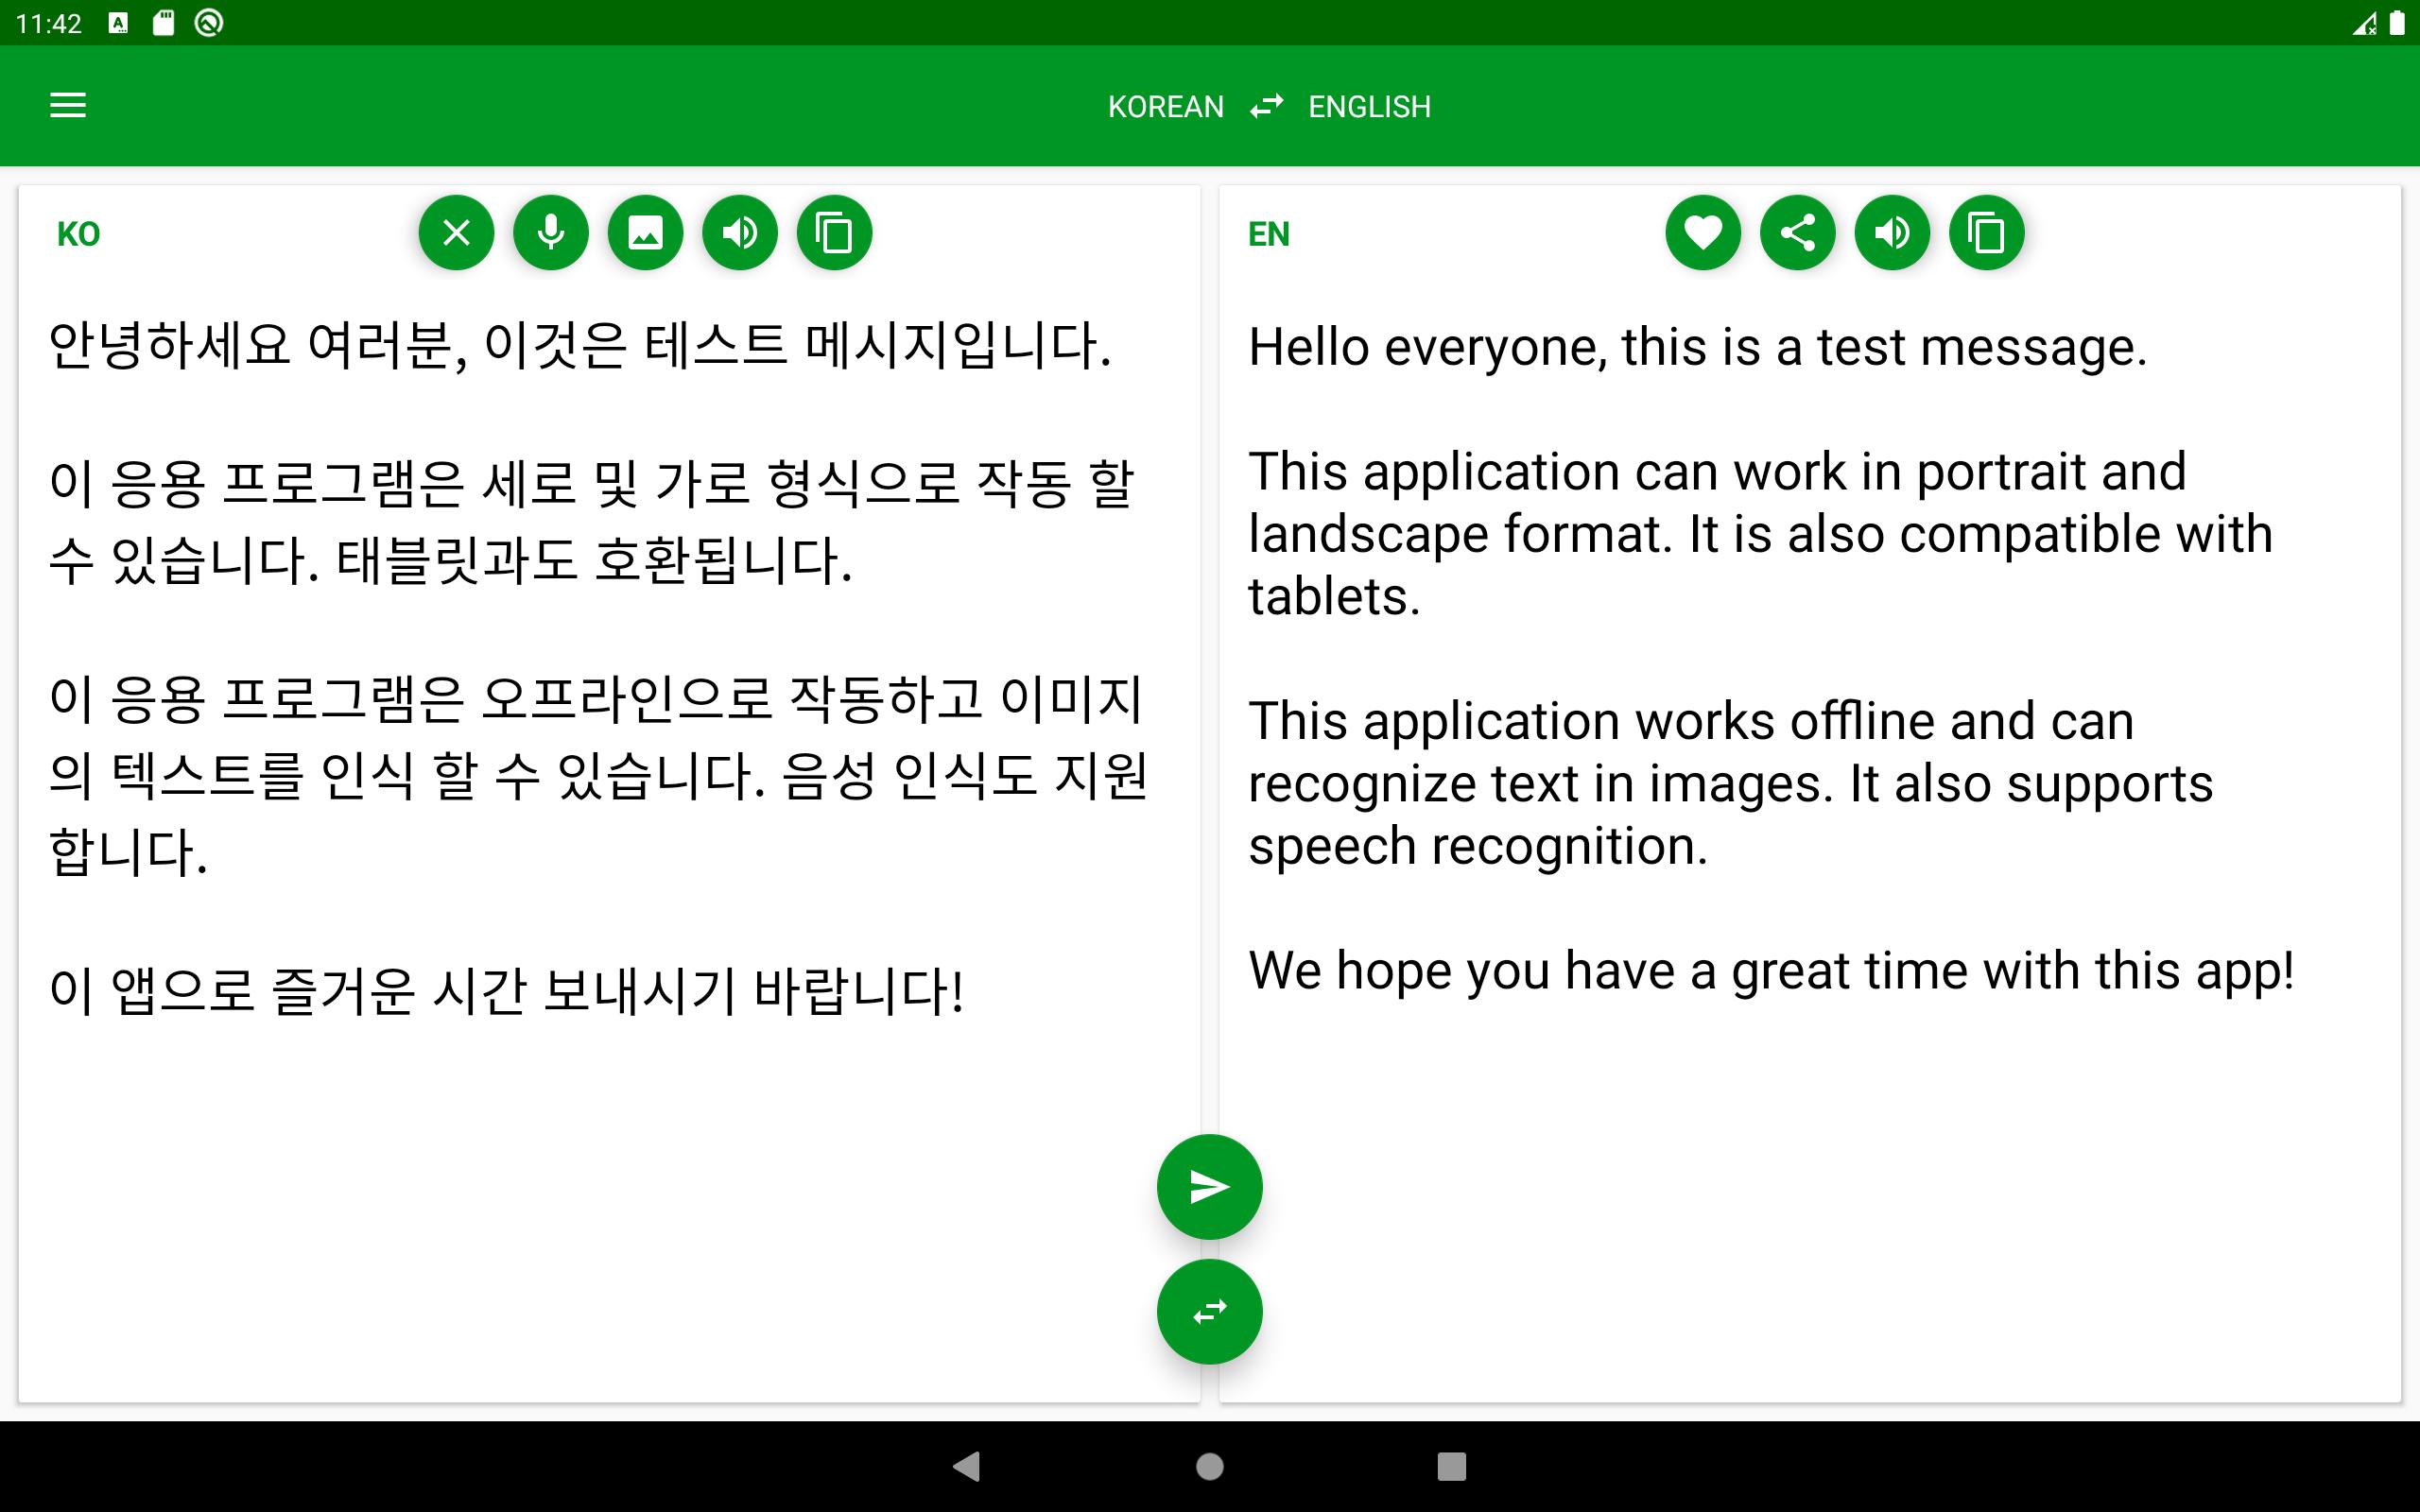This screenshot has height=1512, width=2420.
Task: Tap the battery status icon
Action: (2397, 23)
